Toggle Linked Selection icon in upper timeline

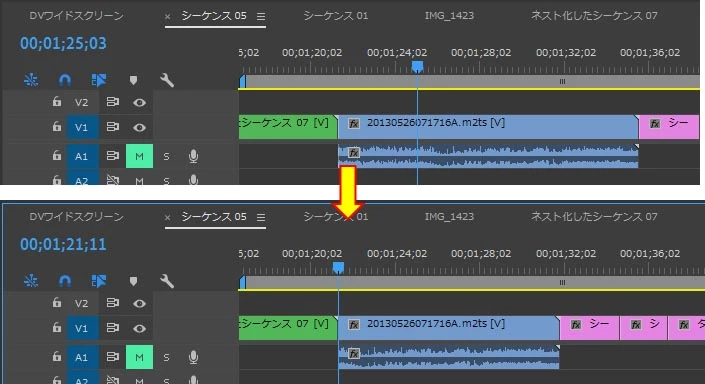(99, 80)
